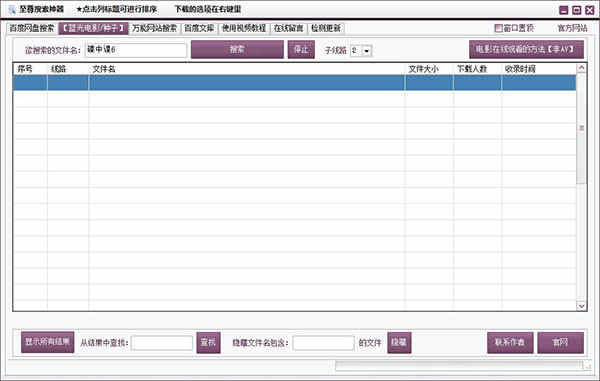Switch to the 百度网盘搜索 tab
The image size is (600, 381).
tap(32, 28)
